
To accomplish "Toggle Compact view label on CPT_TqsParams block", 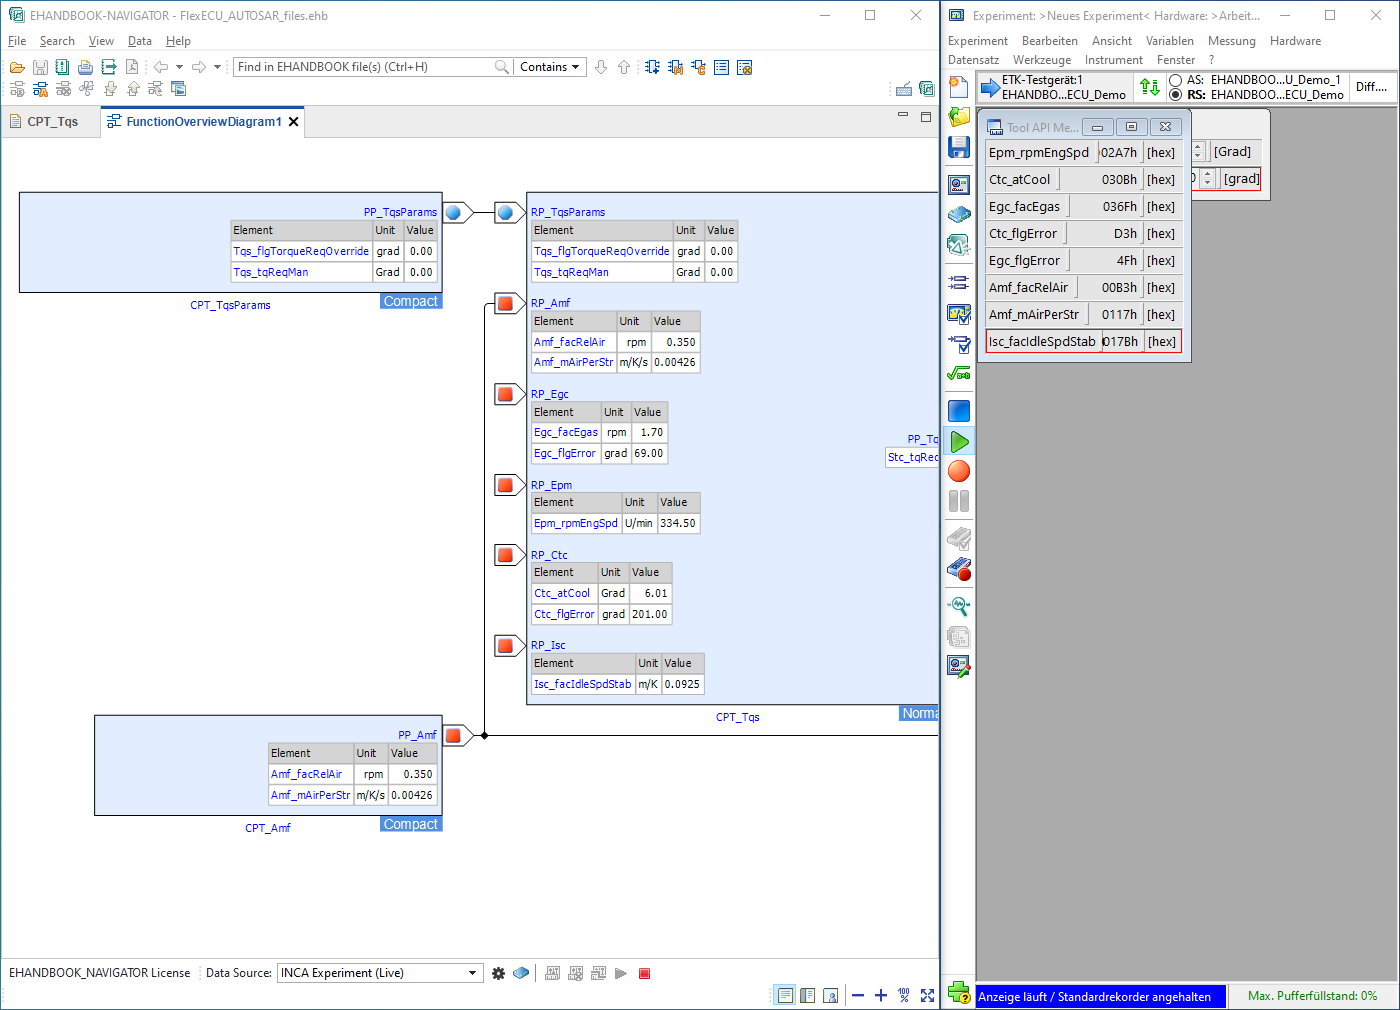I will tap(410, 301).
